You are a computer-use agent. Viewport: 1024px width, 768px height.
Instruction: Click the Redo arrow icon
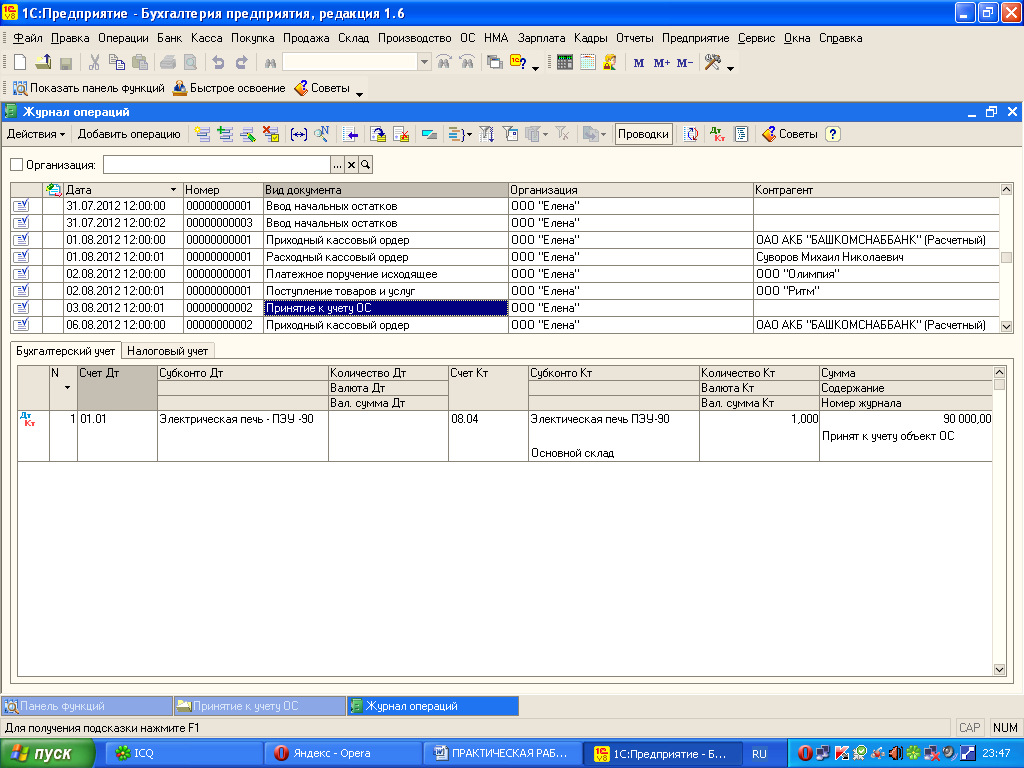click(242, 63)
